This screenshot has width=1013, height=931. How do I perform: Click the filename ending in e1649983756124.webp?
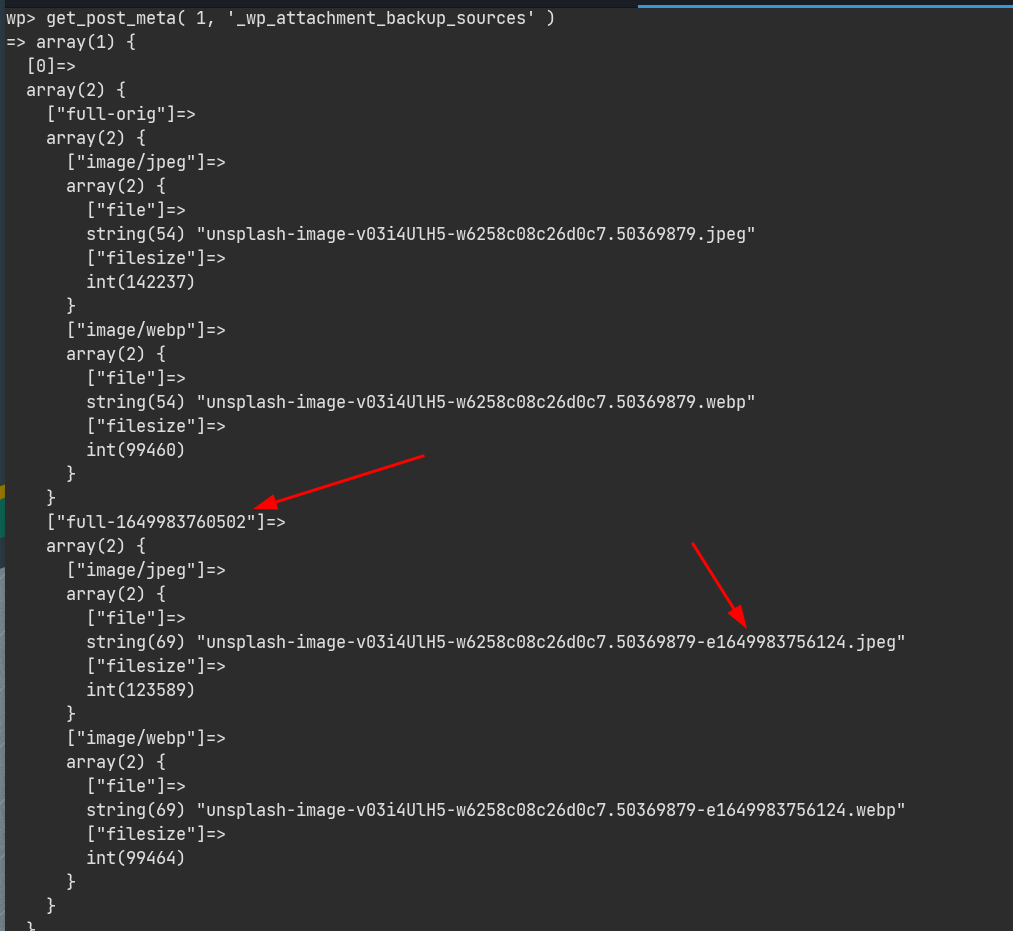click(551, 810)
